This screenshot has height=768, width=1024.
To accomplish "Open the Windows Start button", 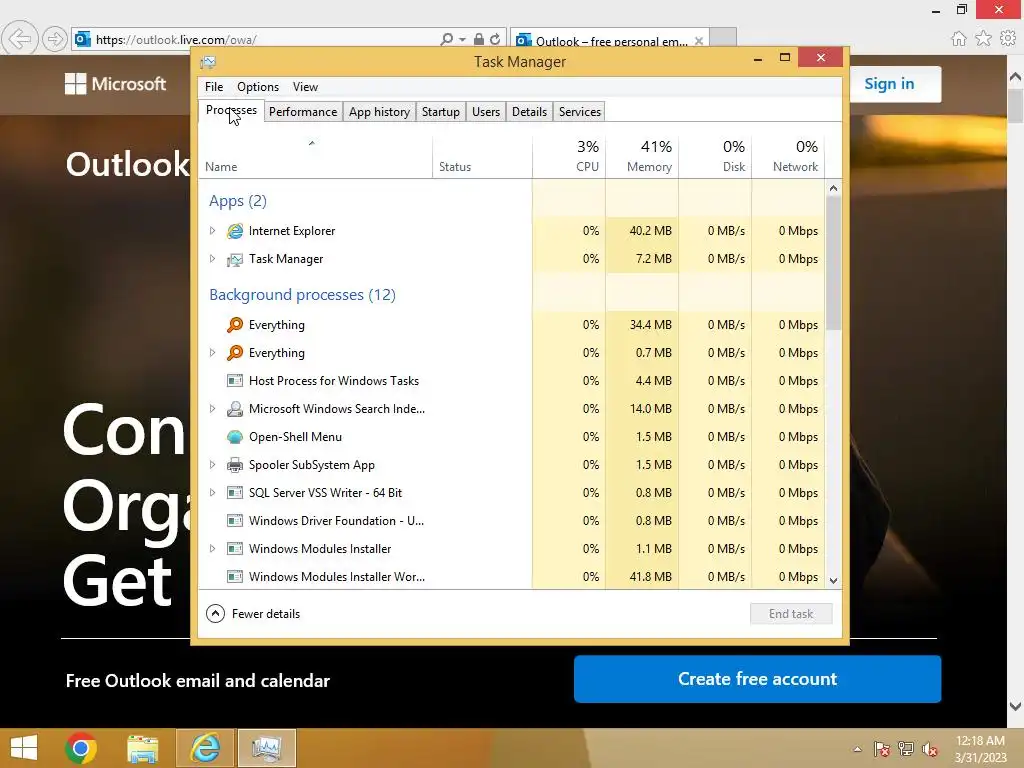I will (24, 748).
